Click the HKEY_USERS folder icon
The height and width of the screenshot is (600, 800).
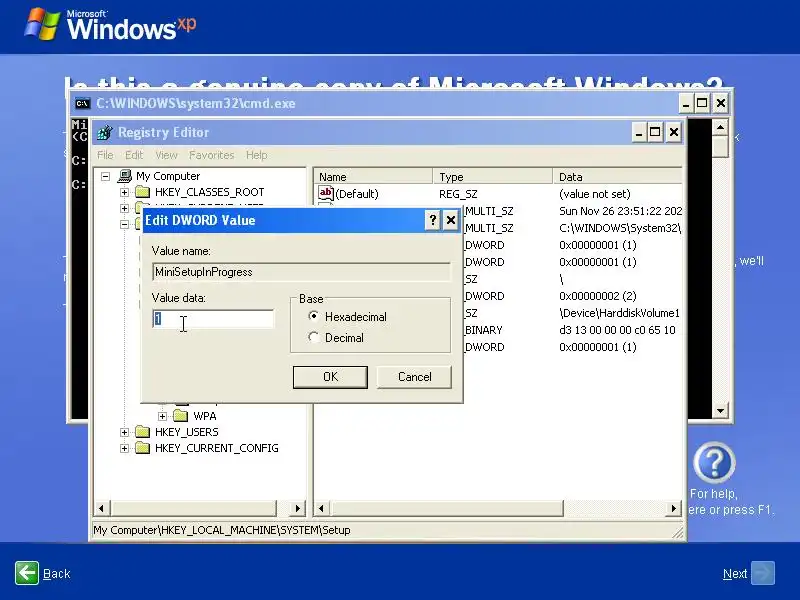(x=142, y=432)
